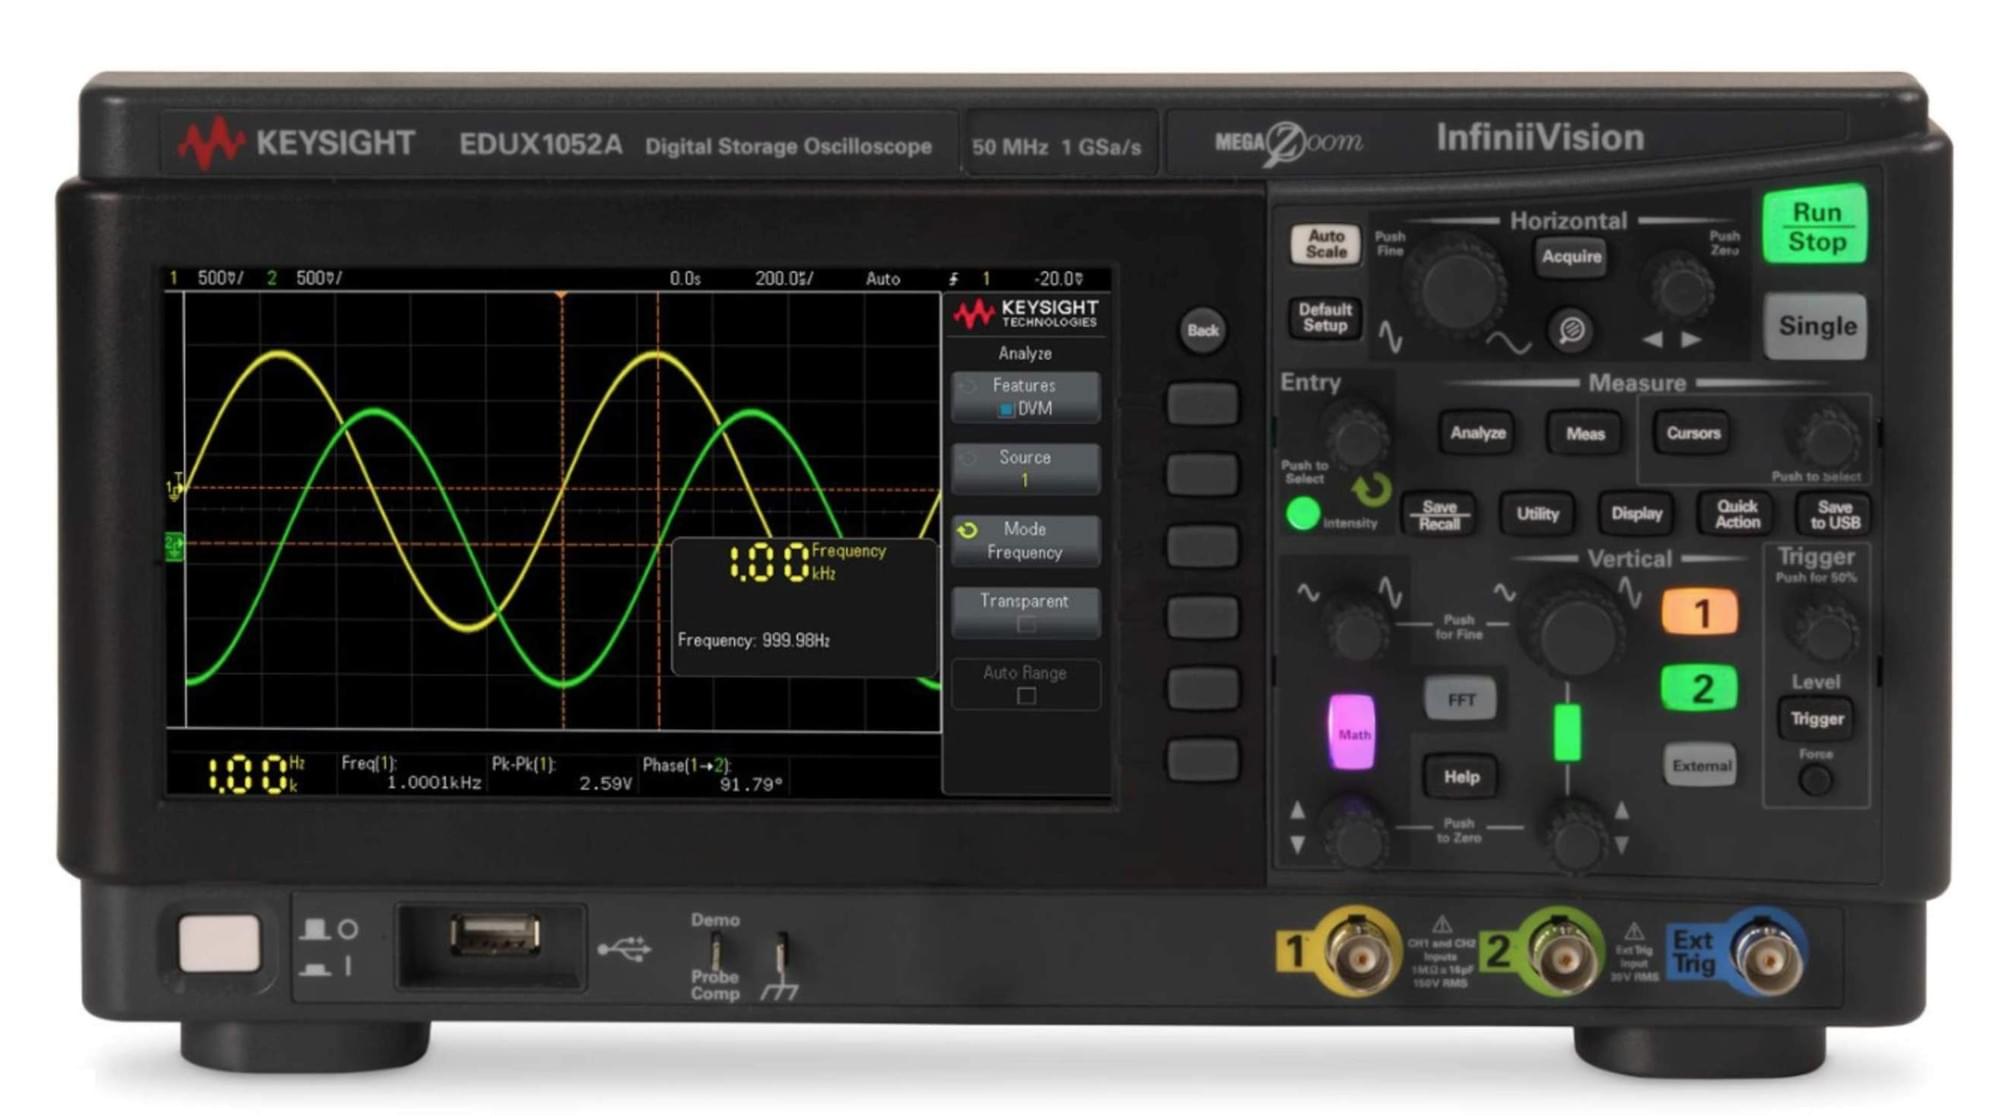Click the Freq(1) 1.0001kHz measurement

point(411,773)
